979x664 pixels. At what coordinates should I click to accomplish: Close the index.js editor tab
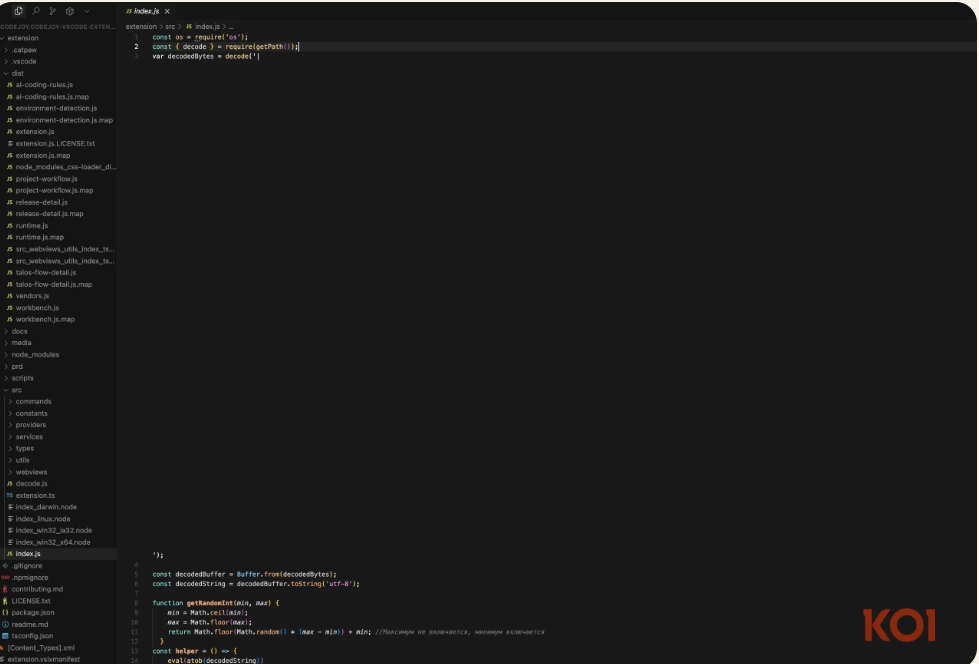tap(167, 11)
